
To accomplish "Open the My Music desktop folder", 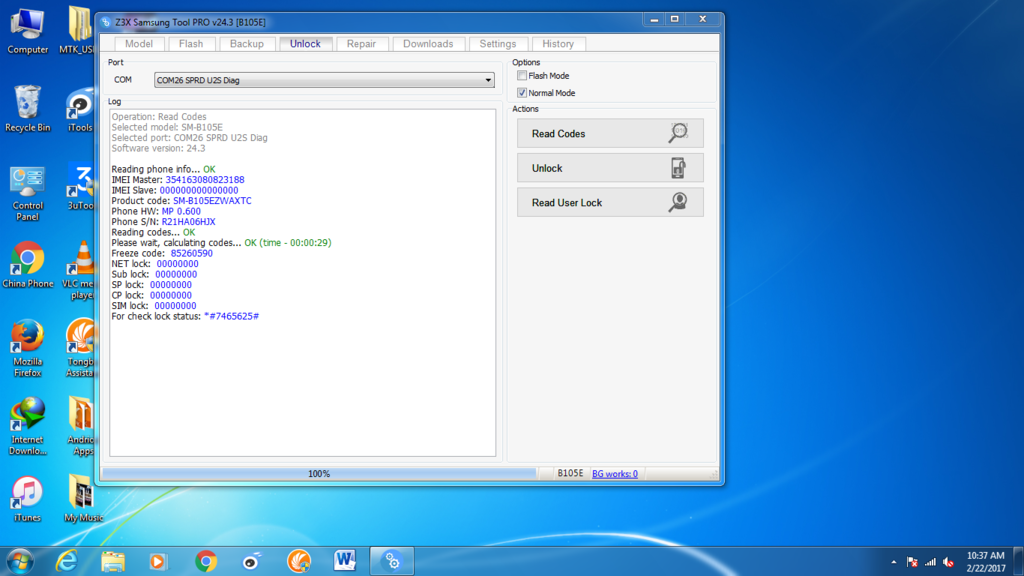I will pyautogui.click(x=83, y=500).
